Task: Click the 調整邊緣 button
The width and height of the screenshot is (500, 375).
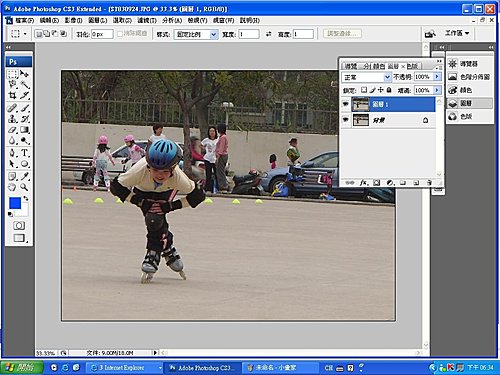Action: [342, 34]
